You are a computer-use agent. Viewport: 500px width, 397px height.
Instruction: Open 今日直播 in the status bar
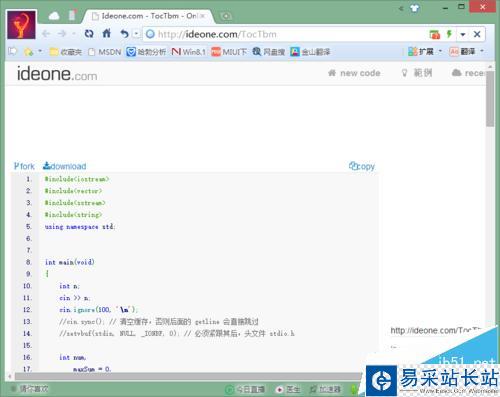tap(245, 389)
